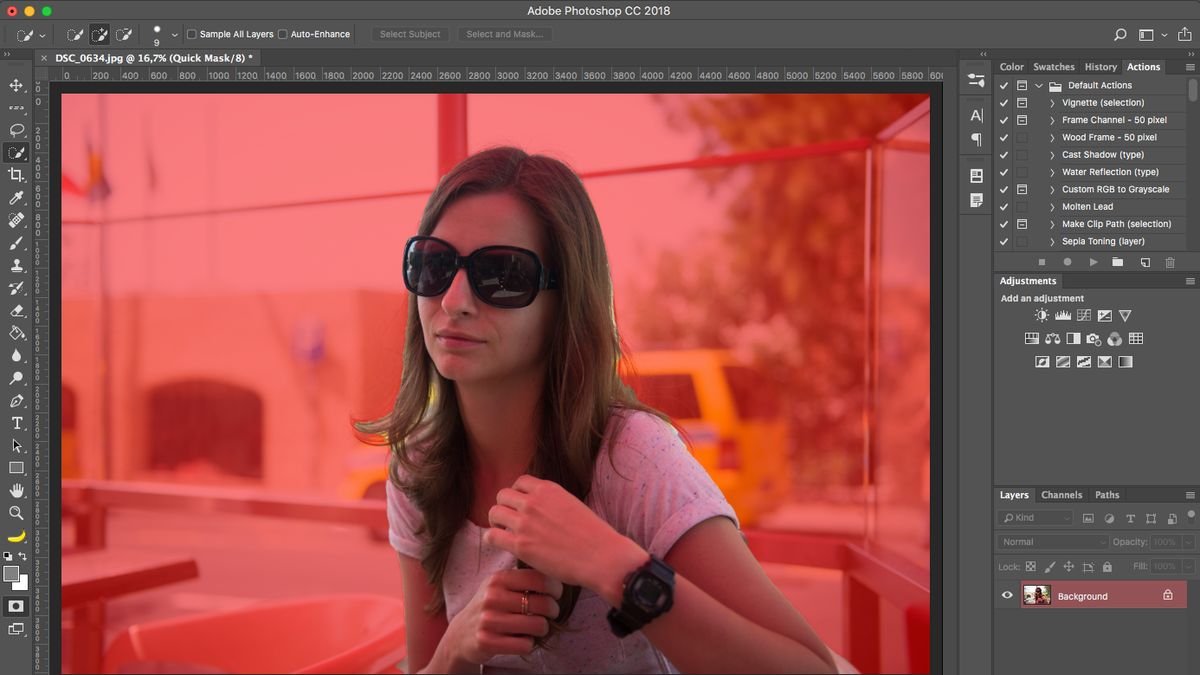1200x675 pixels.
Task: Click the Background layer thumbnail
Action: point(1039,595)
